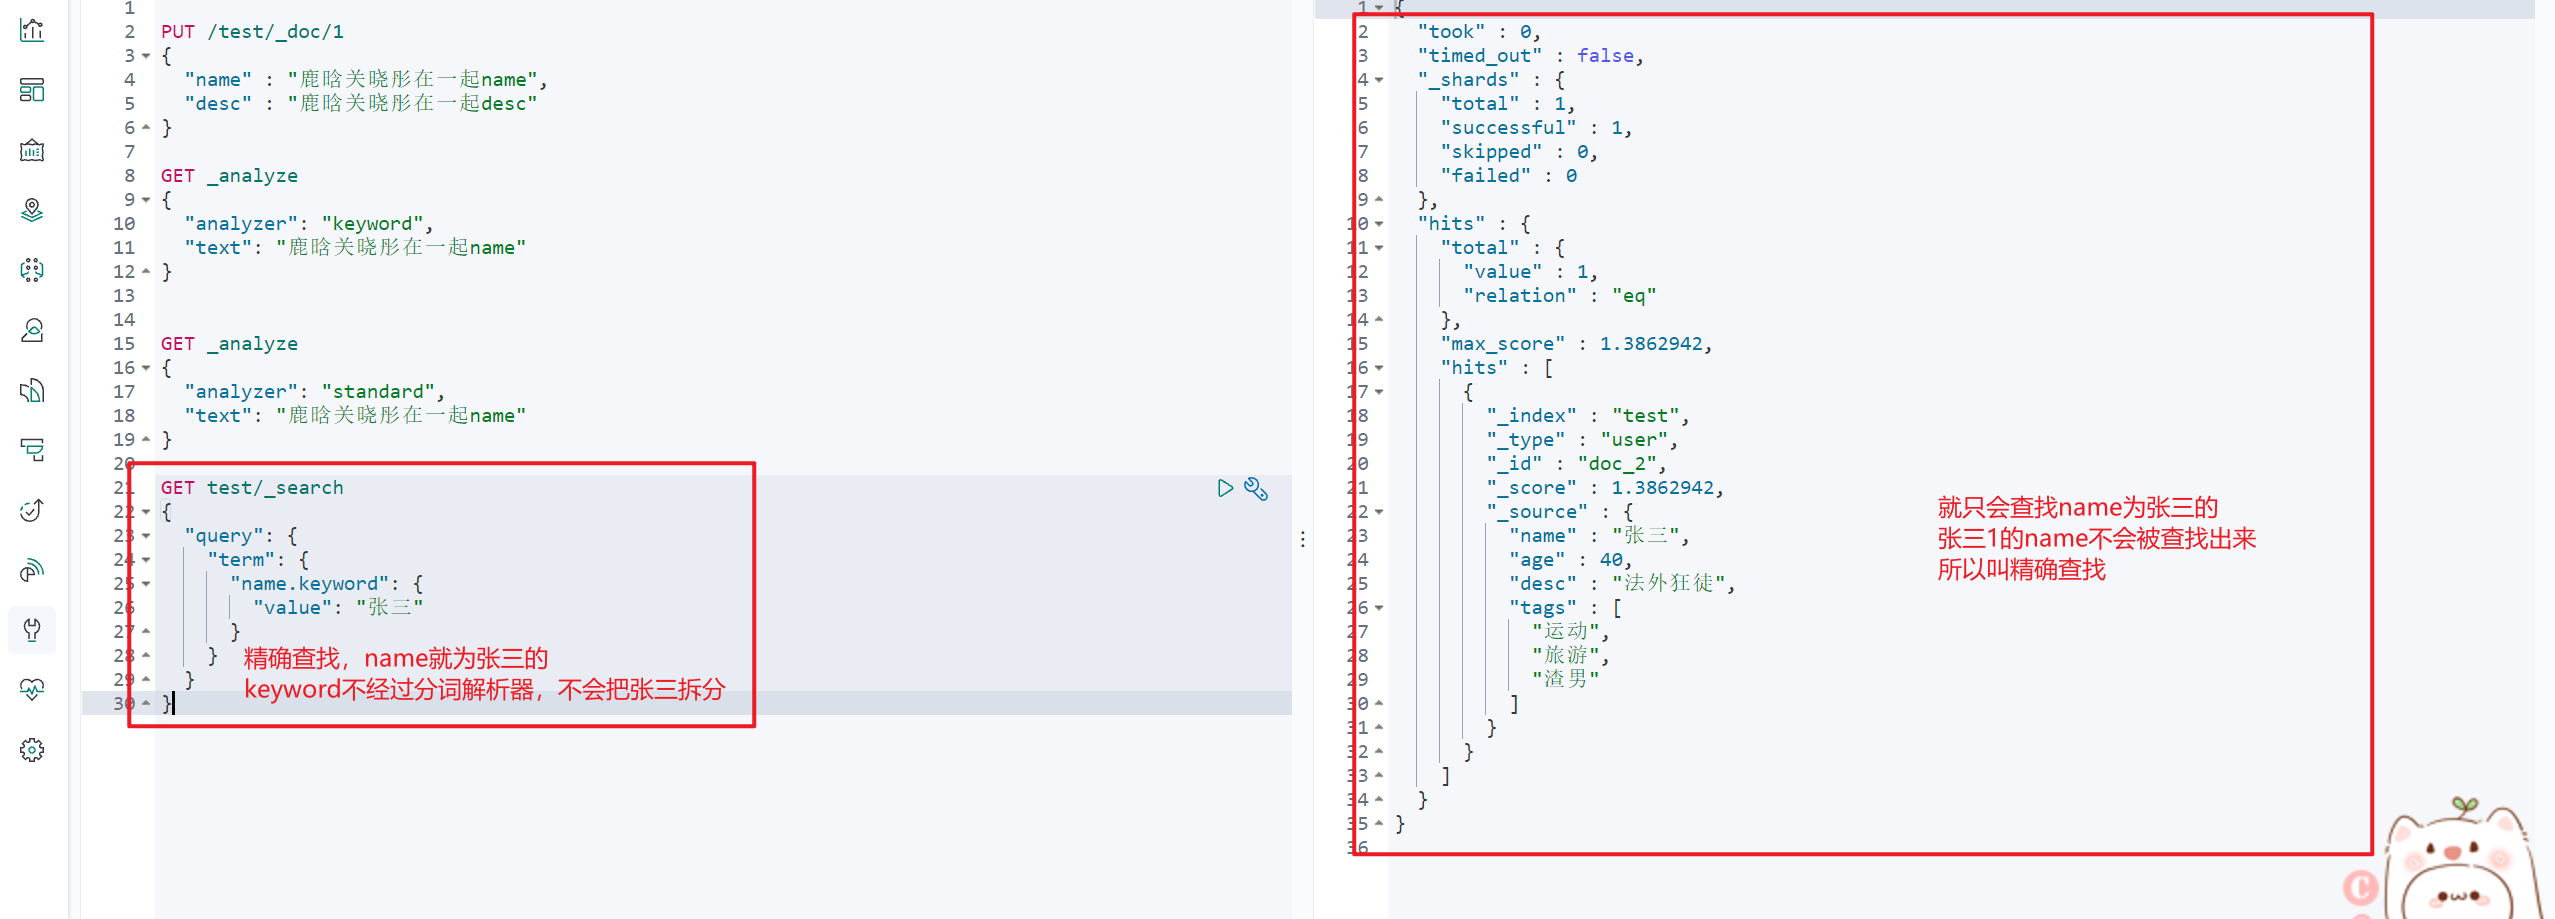Click the "value": "张三" line in editor

338,608
